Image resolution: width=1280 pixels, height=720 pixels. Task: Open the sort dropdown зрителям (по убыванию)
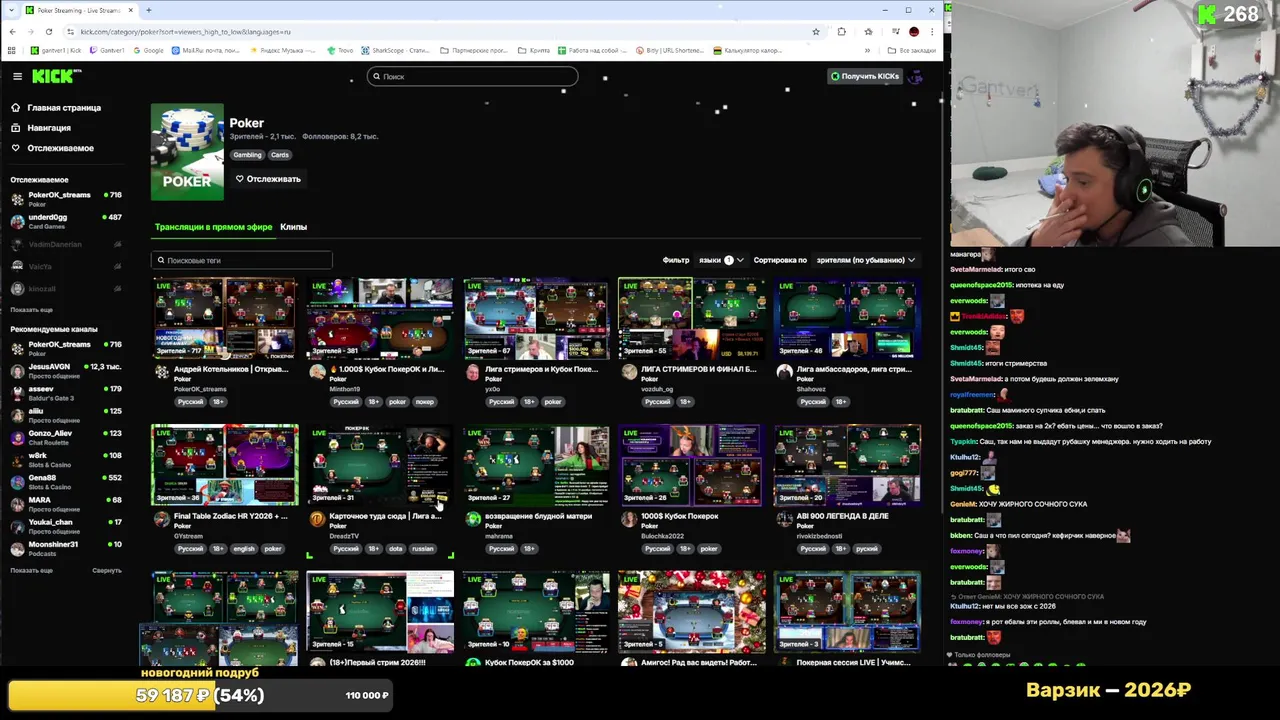865,260
